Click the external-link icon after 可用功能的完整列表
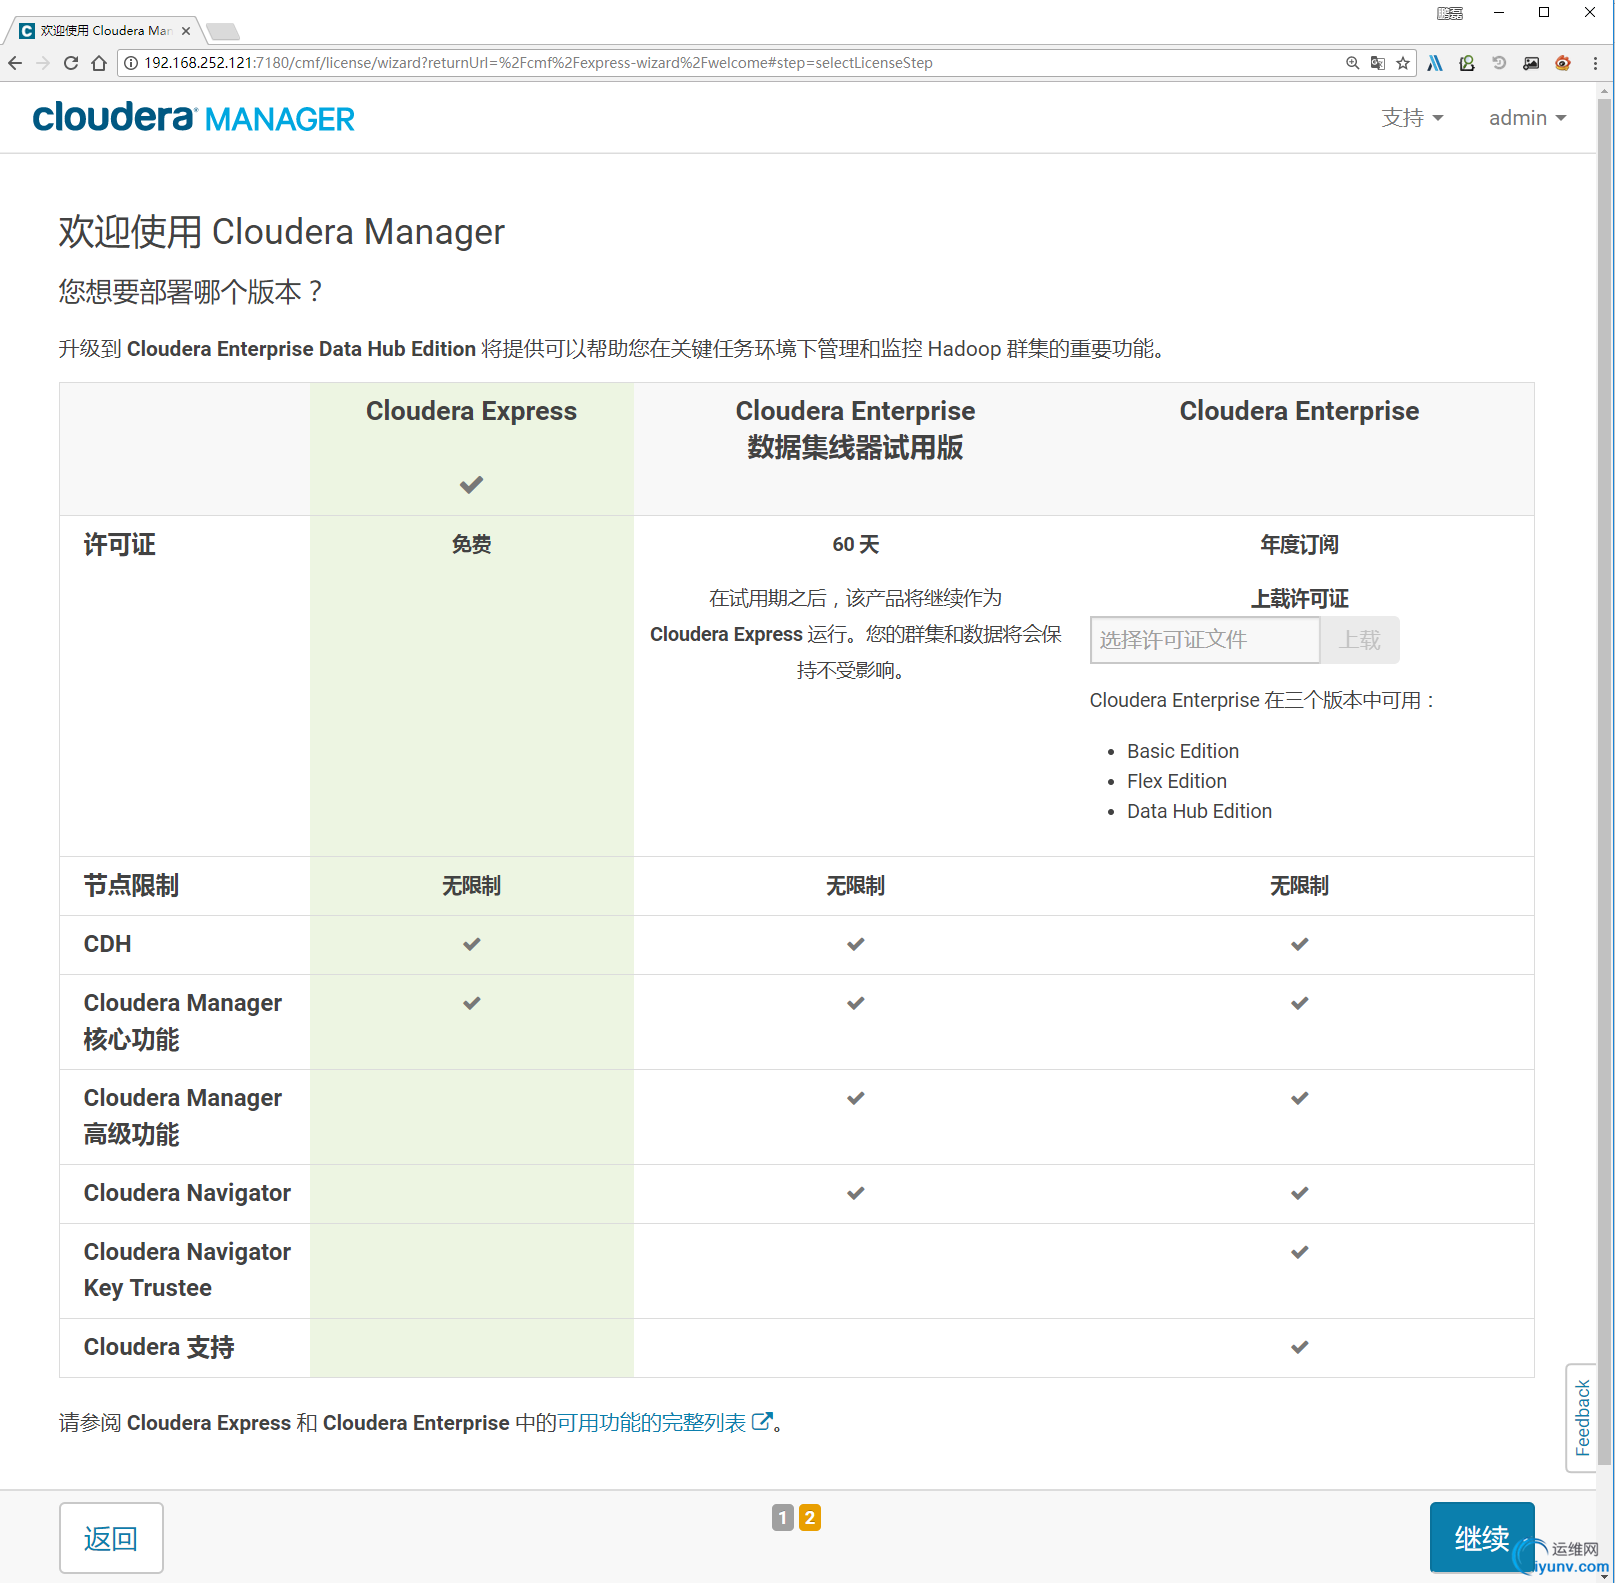Viewport: 1615px width, 1583px height. point(762,1421)
